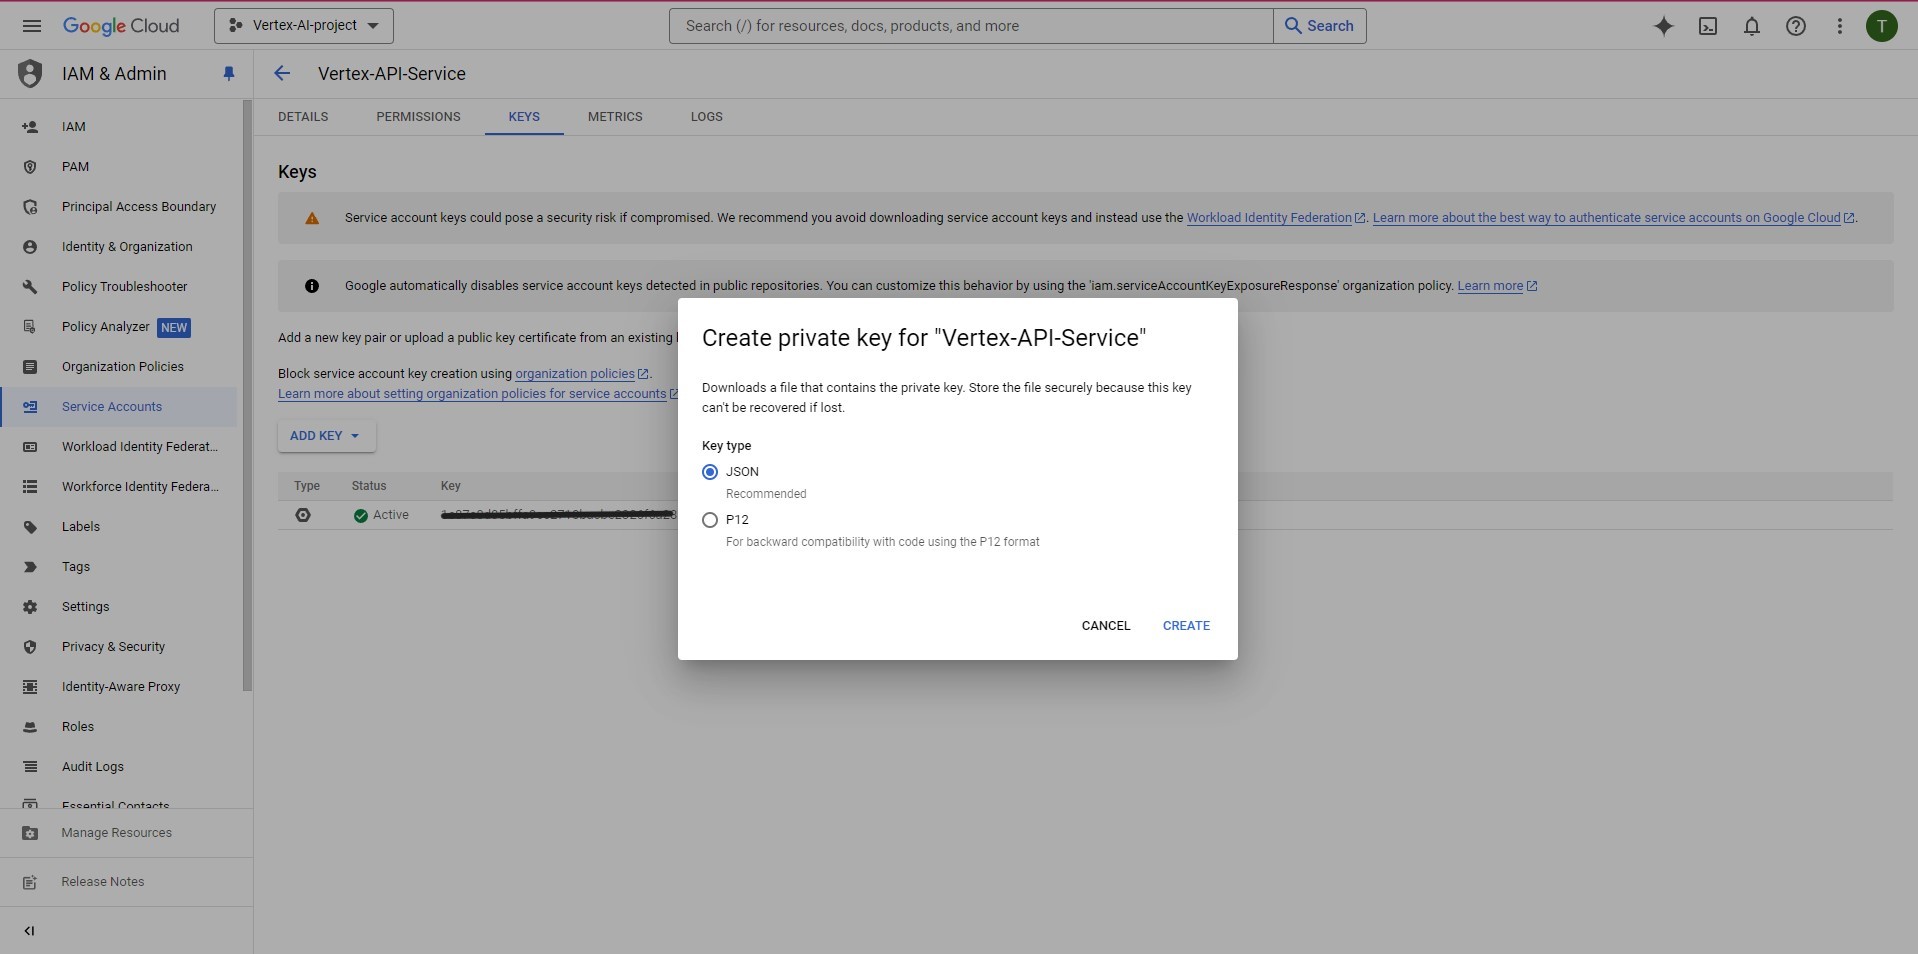The image size is (1918, 954).
Task: Click the IAM person-add icon in sidebar
Action: pos(30,127)
